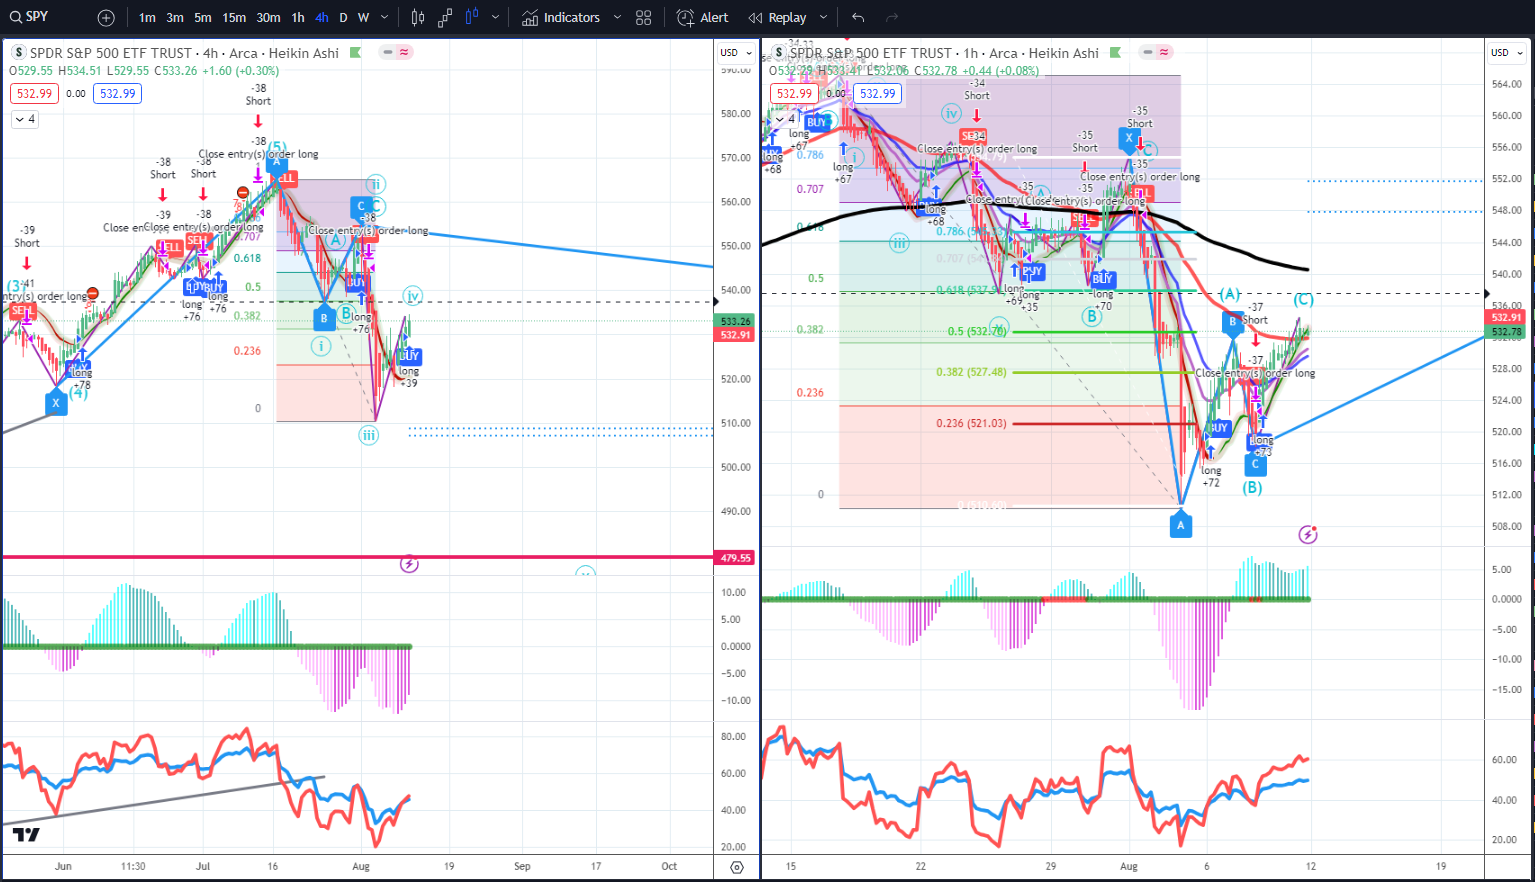
Task: Click the circled iv wave label on 4h chart
Action: (413, 295)
